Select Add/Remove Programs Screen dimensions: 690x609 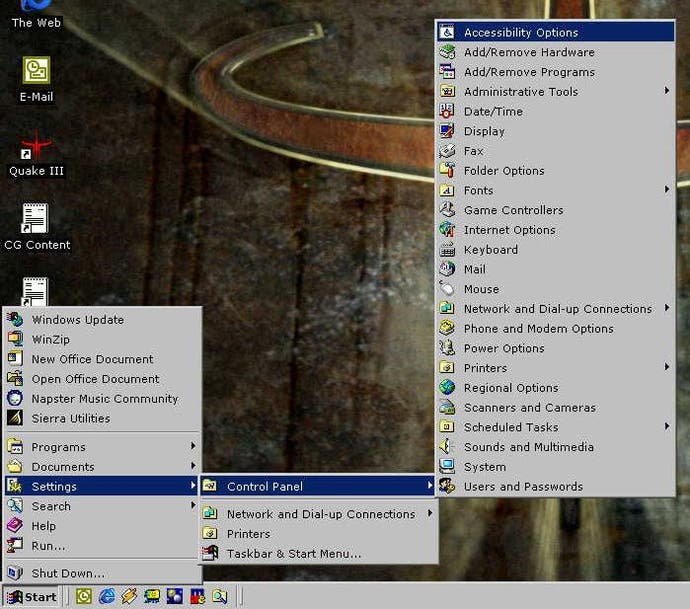pyautogui.click(x=556, y=72)
